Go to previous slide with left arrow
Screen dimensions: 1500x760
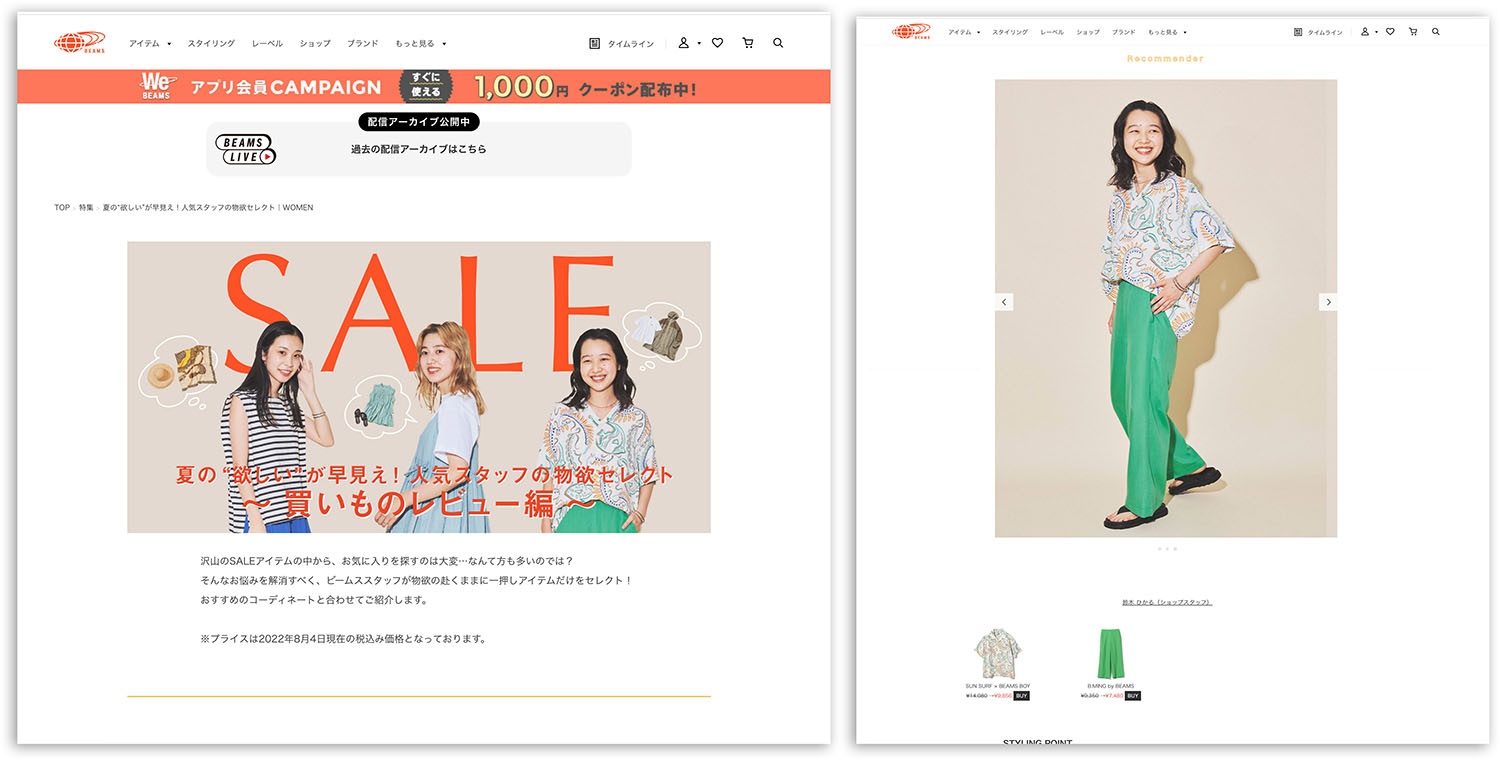click(1005, 302)
